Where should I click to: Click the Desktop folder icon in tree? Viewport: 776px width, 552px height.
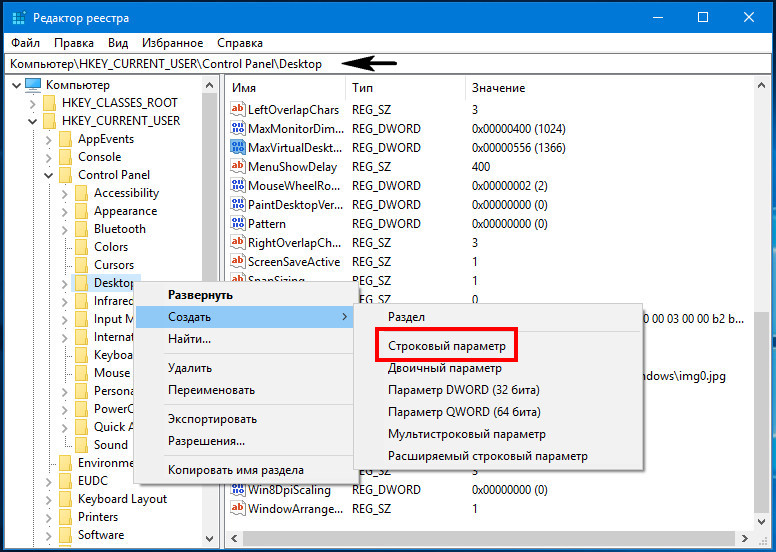[x=82, y=283]
